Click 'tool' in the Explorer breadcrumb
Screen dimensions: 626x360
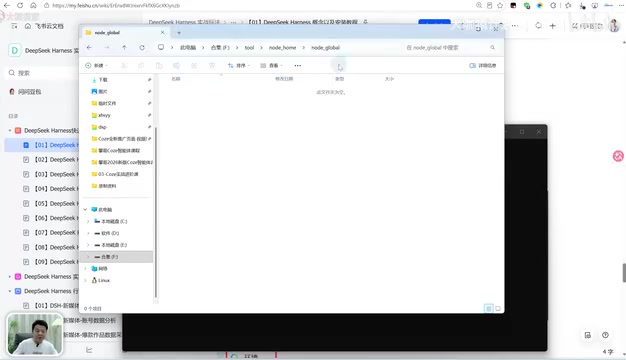(249, 47)
